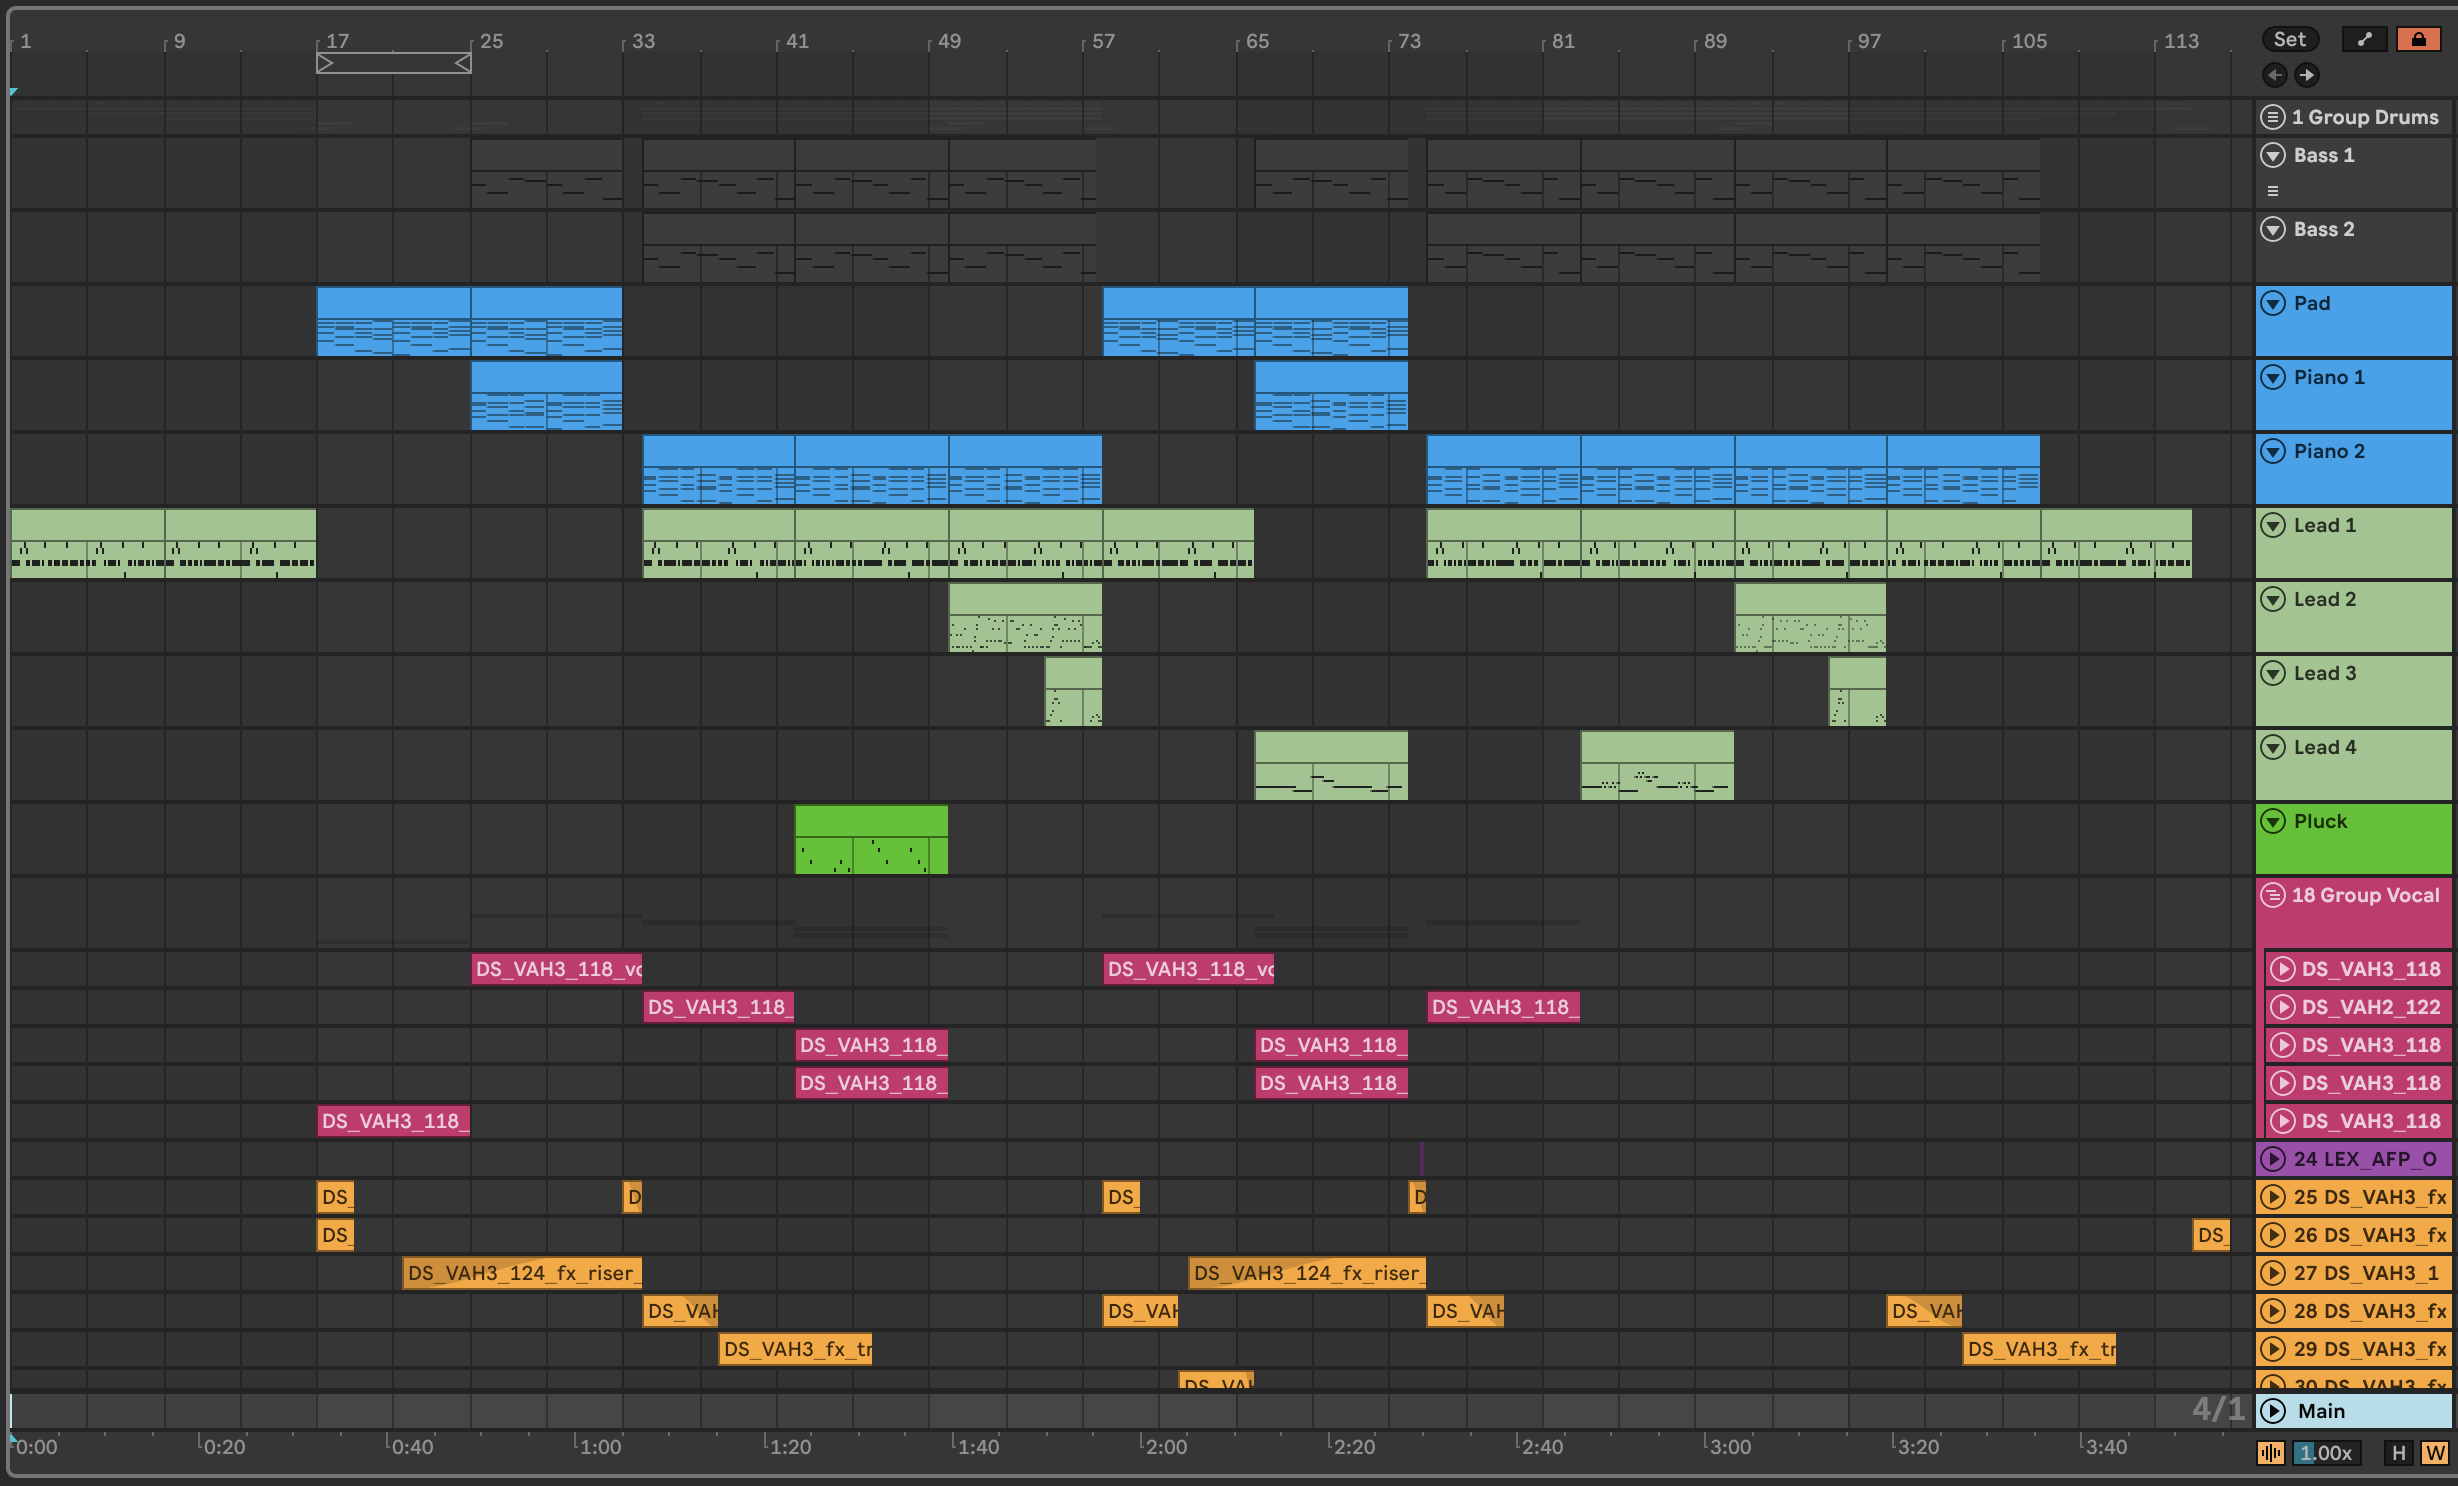Click the Lead 4 track fold icon
2458x1486 pixels.
click(2272, 747)
